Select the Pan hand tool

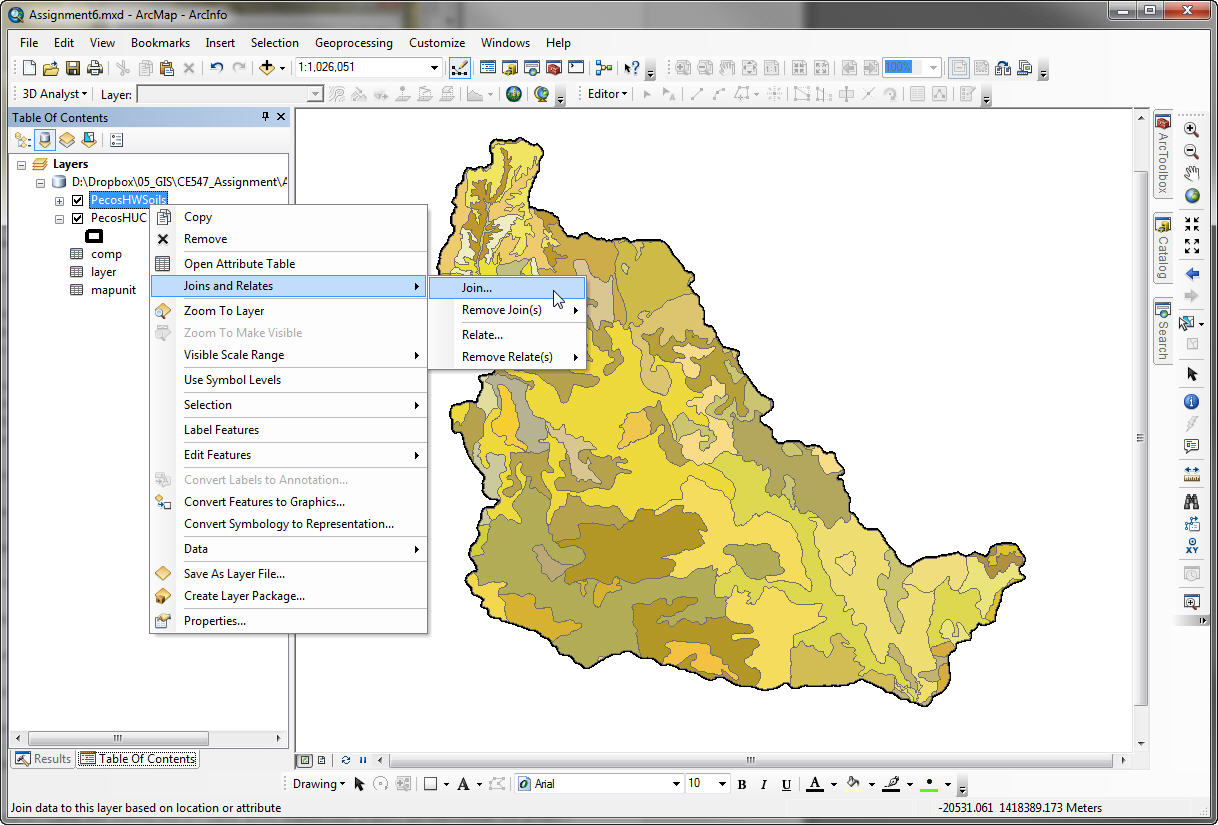point(1191,174)
